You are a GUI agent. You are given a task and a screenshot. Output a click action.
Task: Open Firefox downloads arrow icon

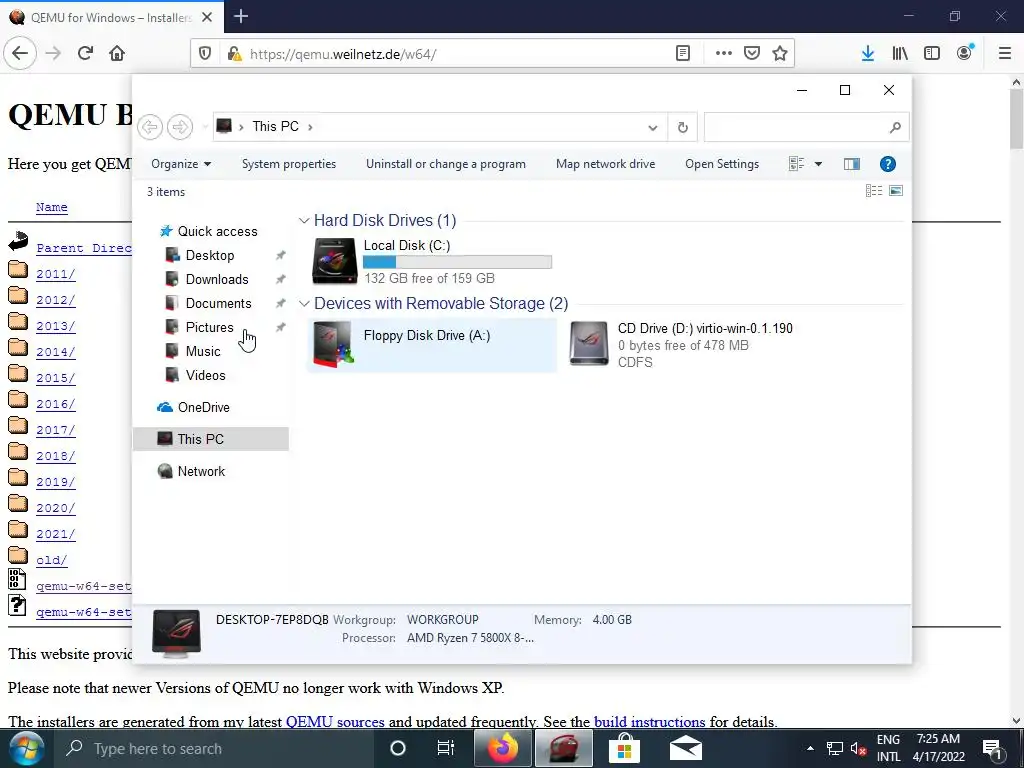point(867,54)
